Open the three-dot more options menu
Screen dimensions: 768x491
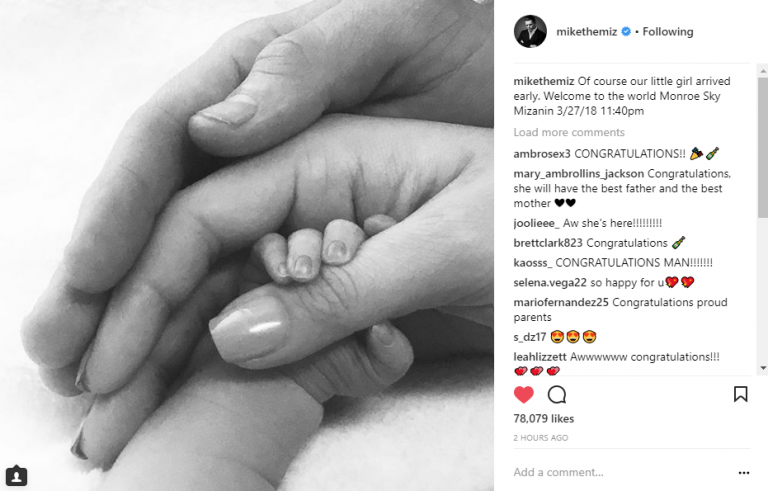[744, 473]
